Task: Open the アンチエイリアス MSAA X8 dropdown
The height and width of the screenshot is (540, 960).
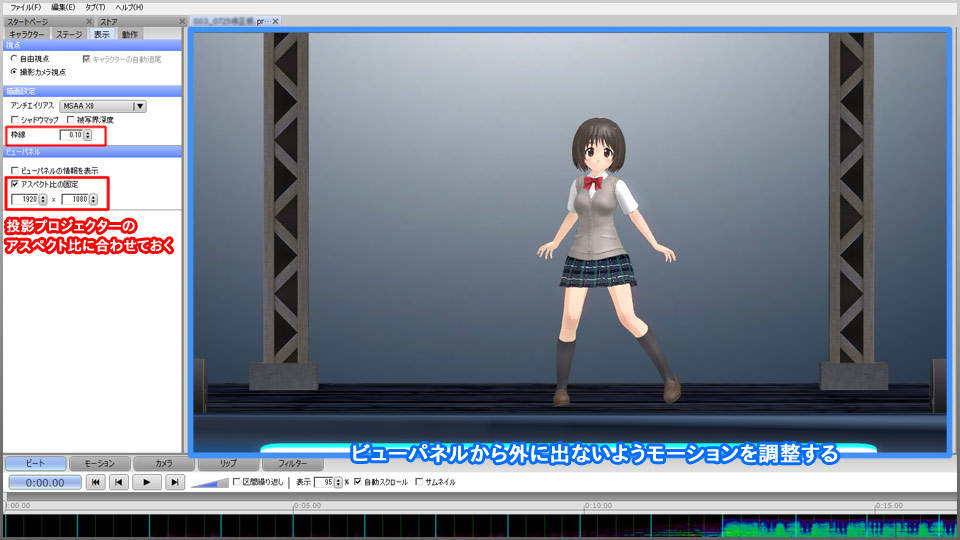Action: pyautogui.click(x=139, y=105)
